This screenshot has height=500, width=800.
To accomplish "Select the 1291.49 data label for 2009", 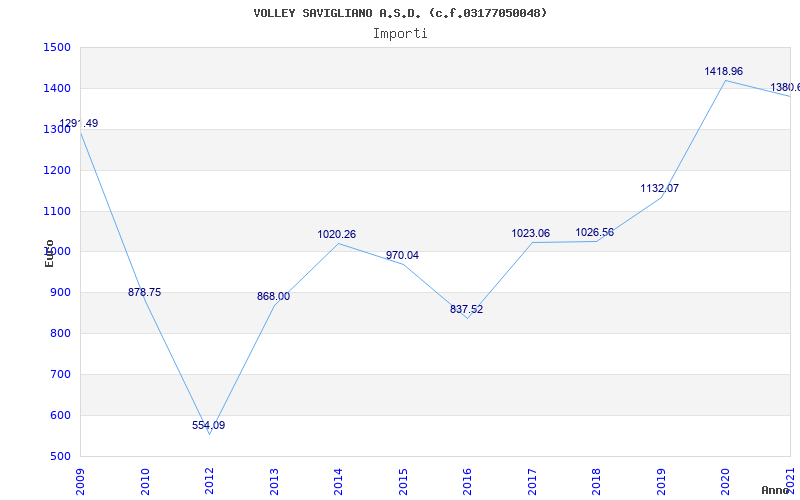I will click(79, 123).
